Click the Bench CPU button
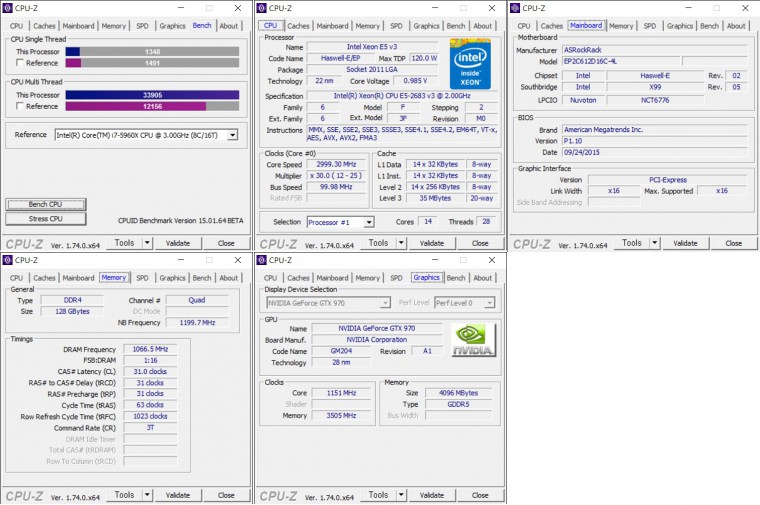 (46, 204)
